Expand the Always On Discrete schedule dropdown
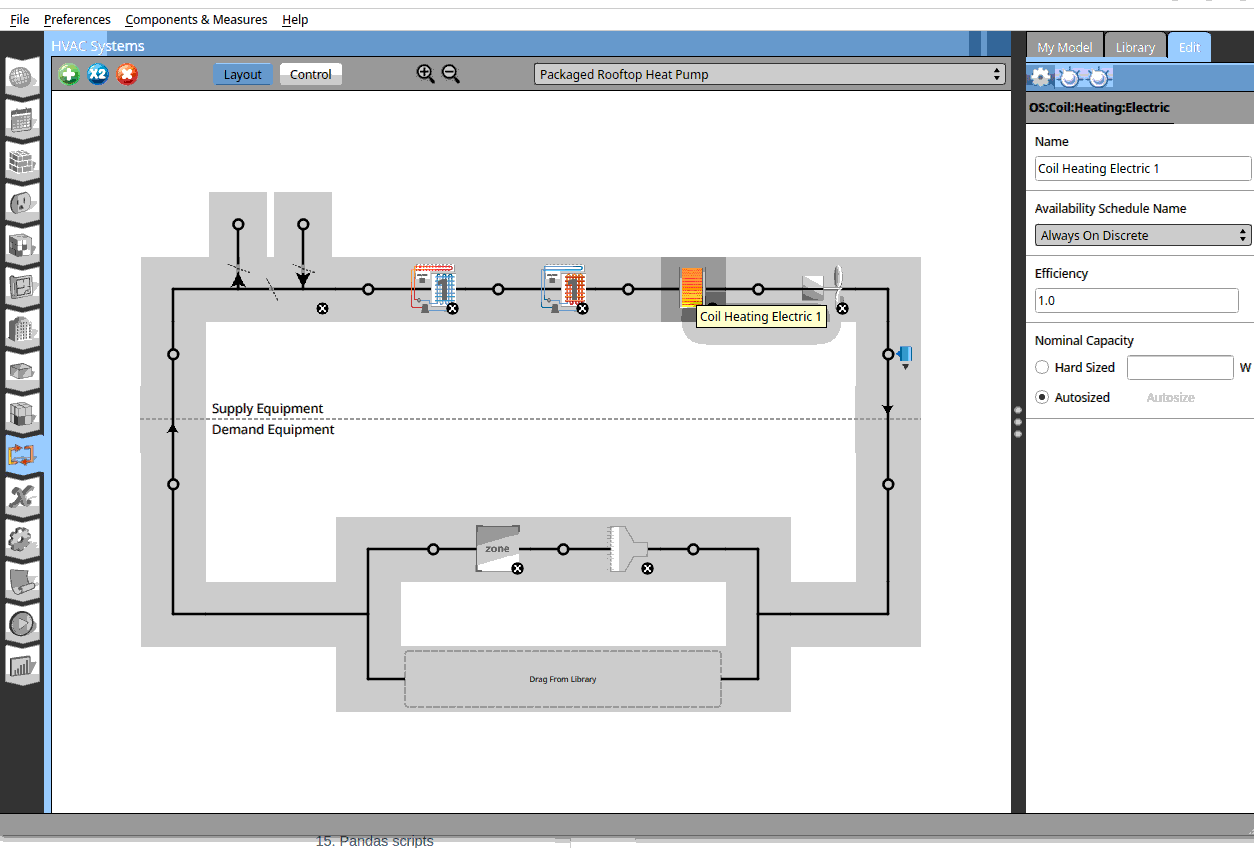The image size is (1254, 848). (x=1142, y=235)
